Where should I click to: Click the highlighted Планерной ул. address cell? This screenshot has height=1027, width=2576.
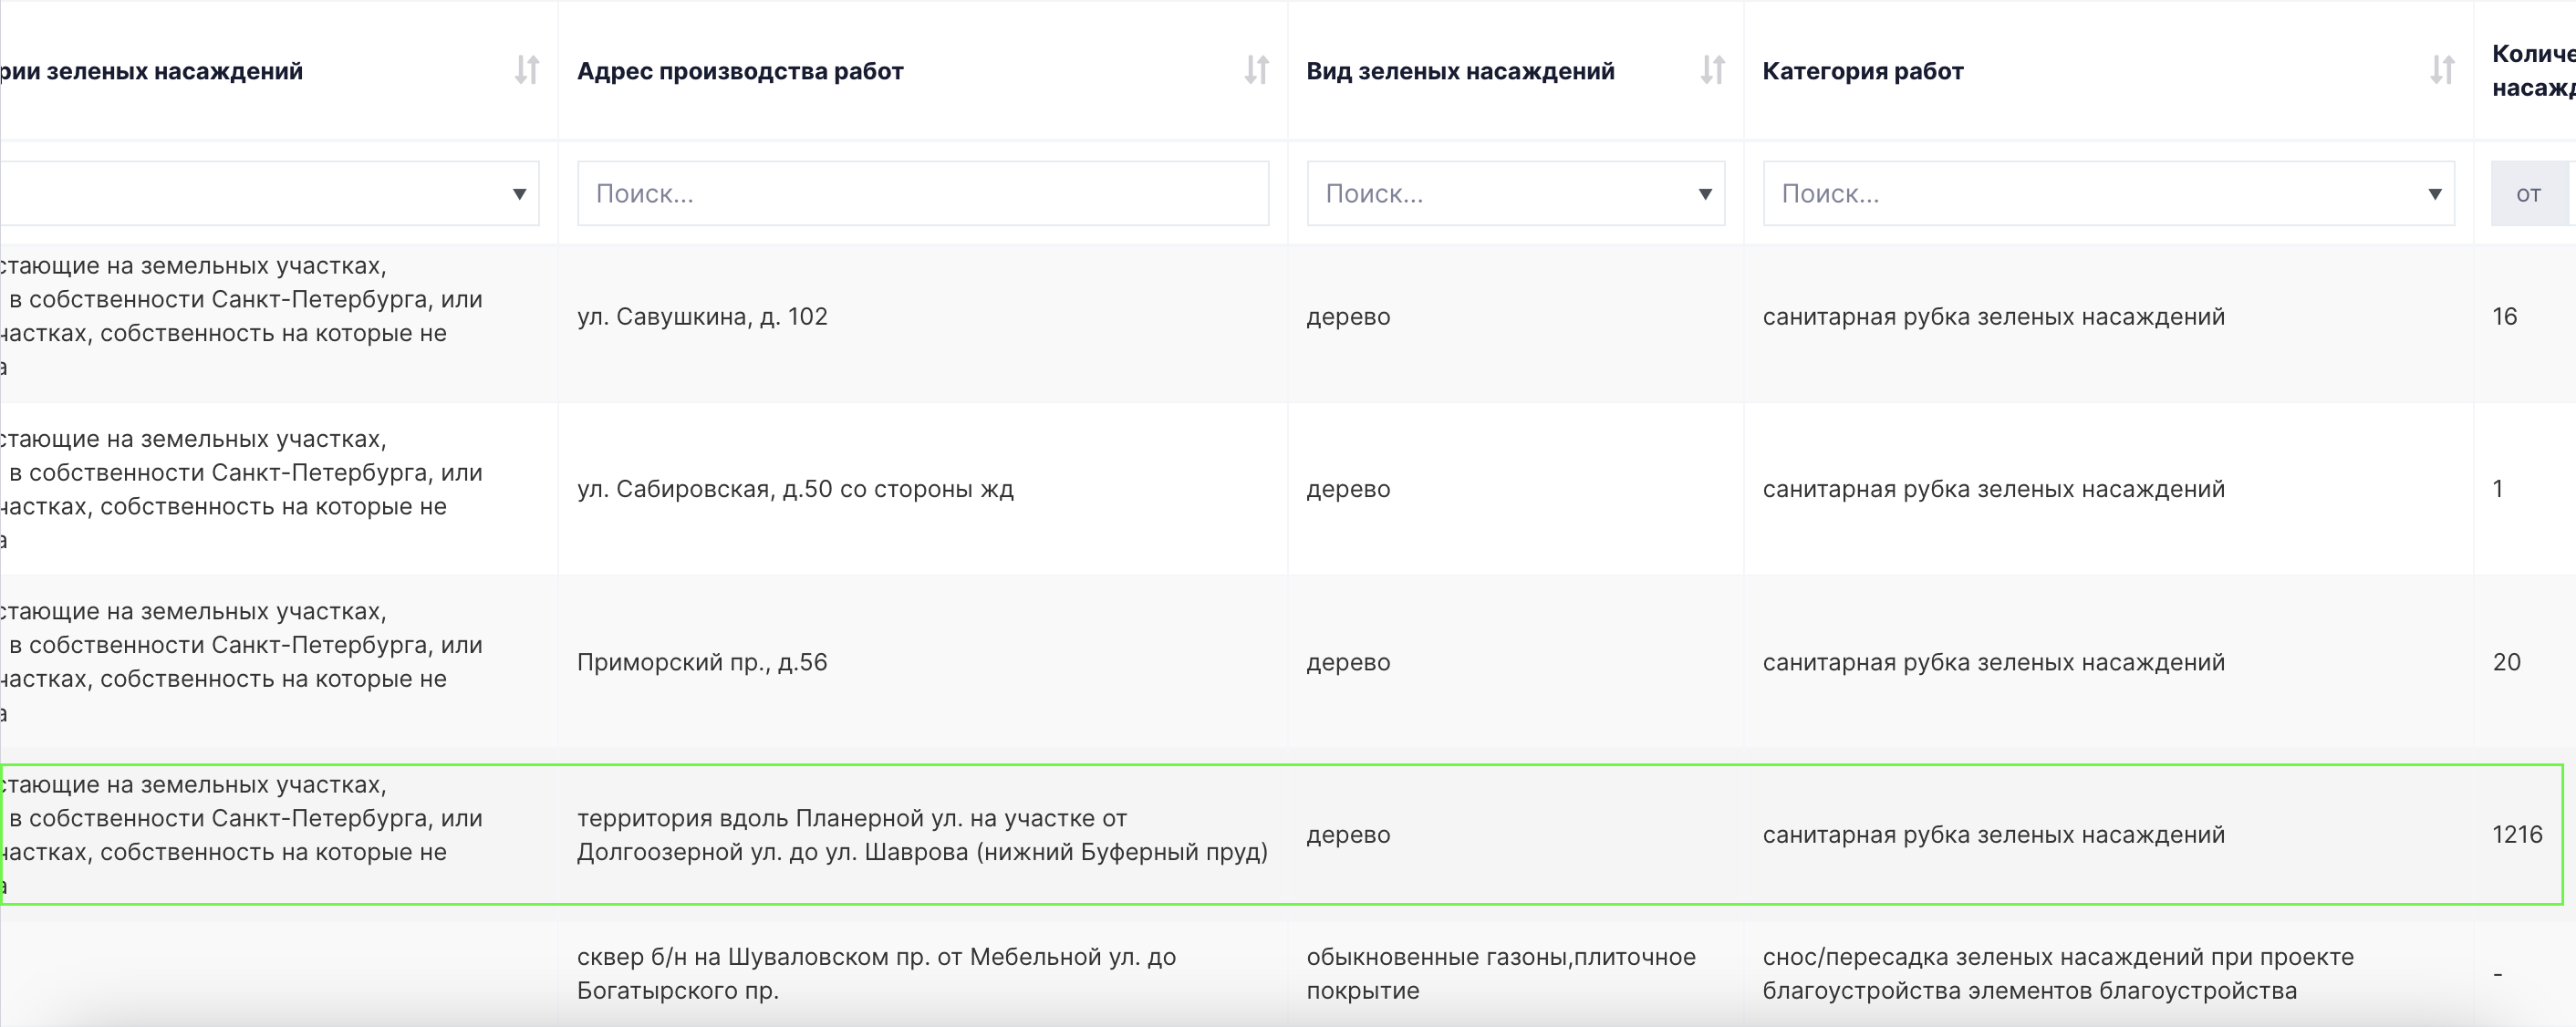[x=921, y=835]
